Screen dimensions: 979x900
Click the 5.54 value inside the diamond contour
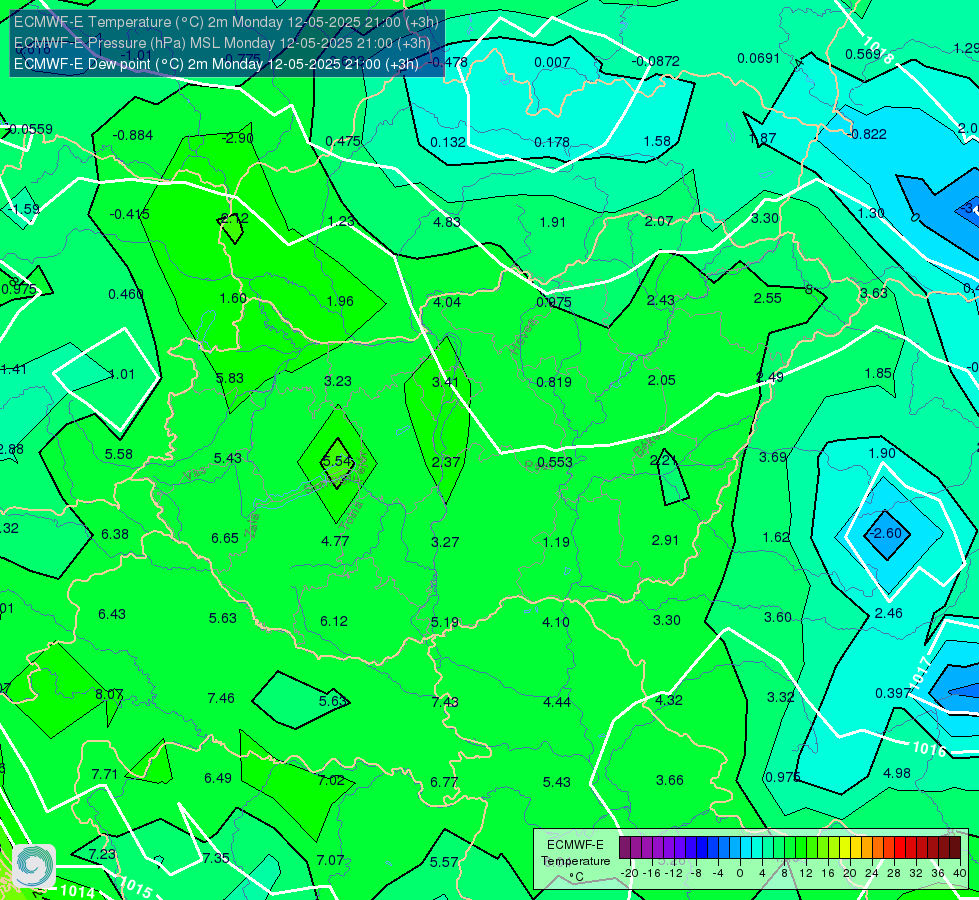[x=337, y=461]
